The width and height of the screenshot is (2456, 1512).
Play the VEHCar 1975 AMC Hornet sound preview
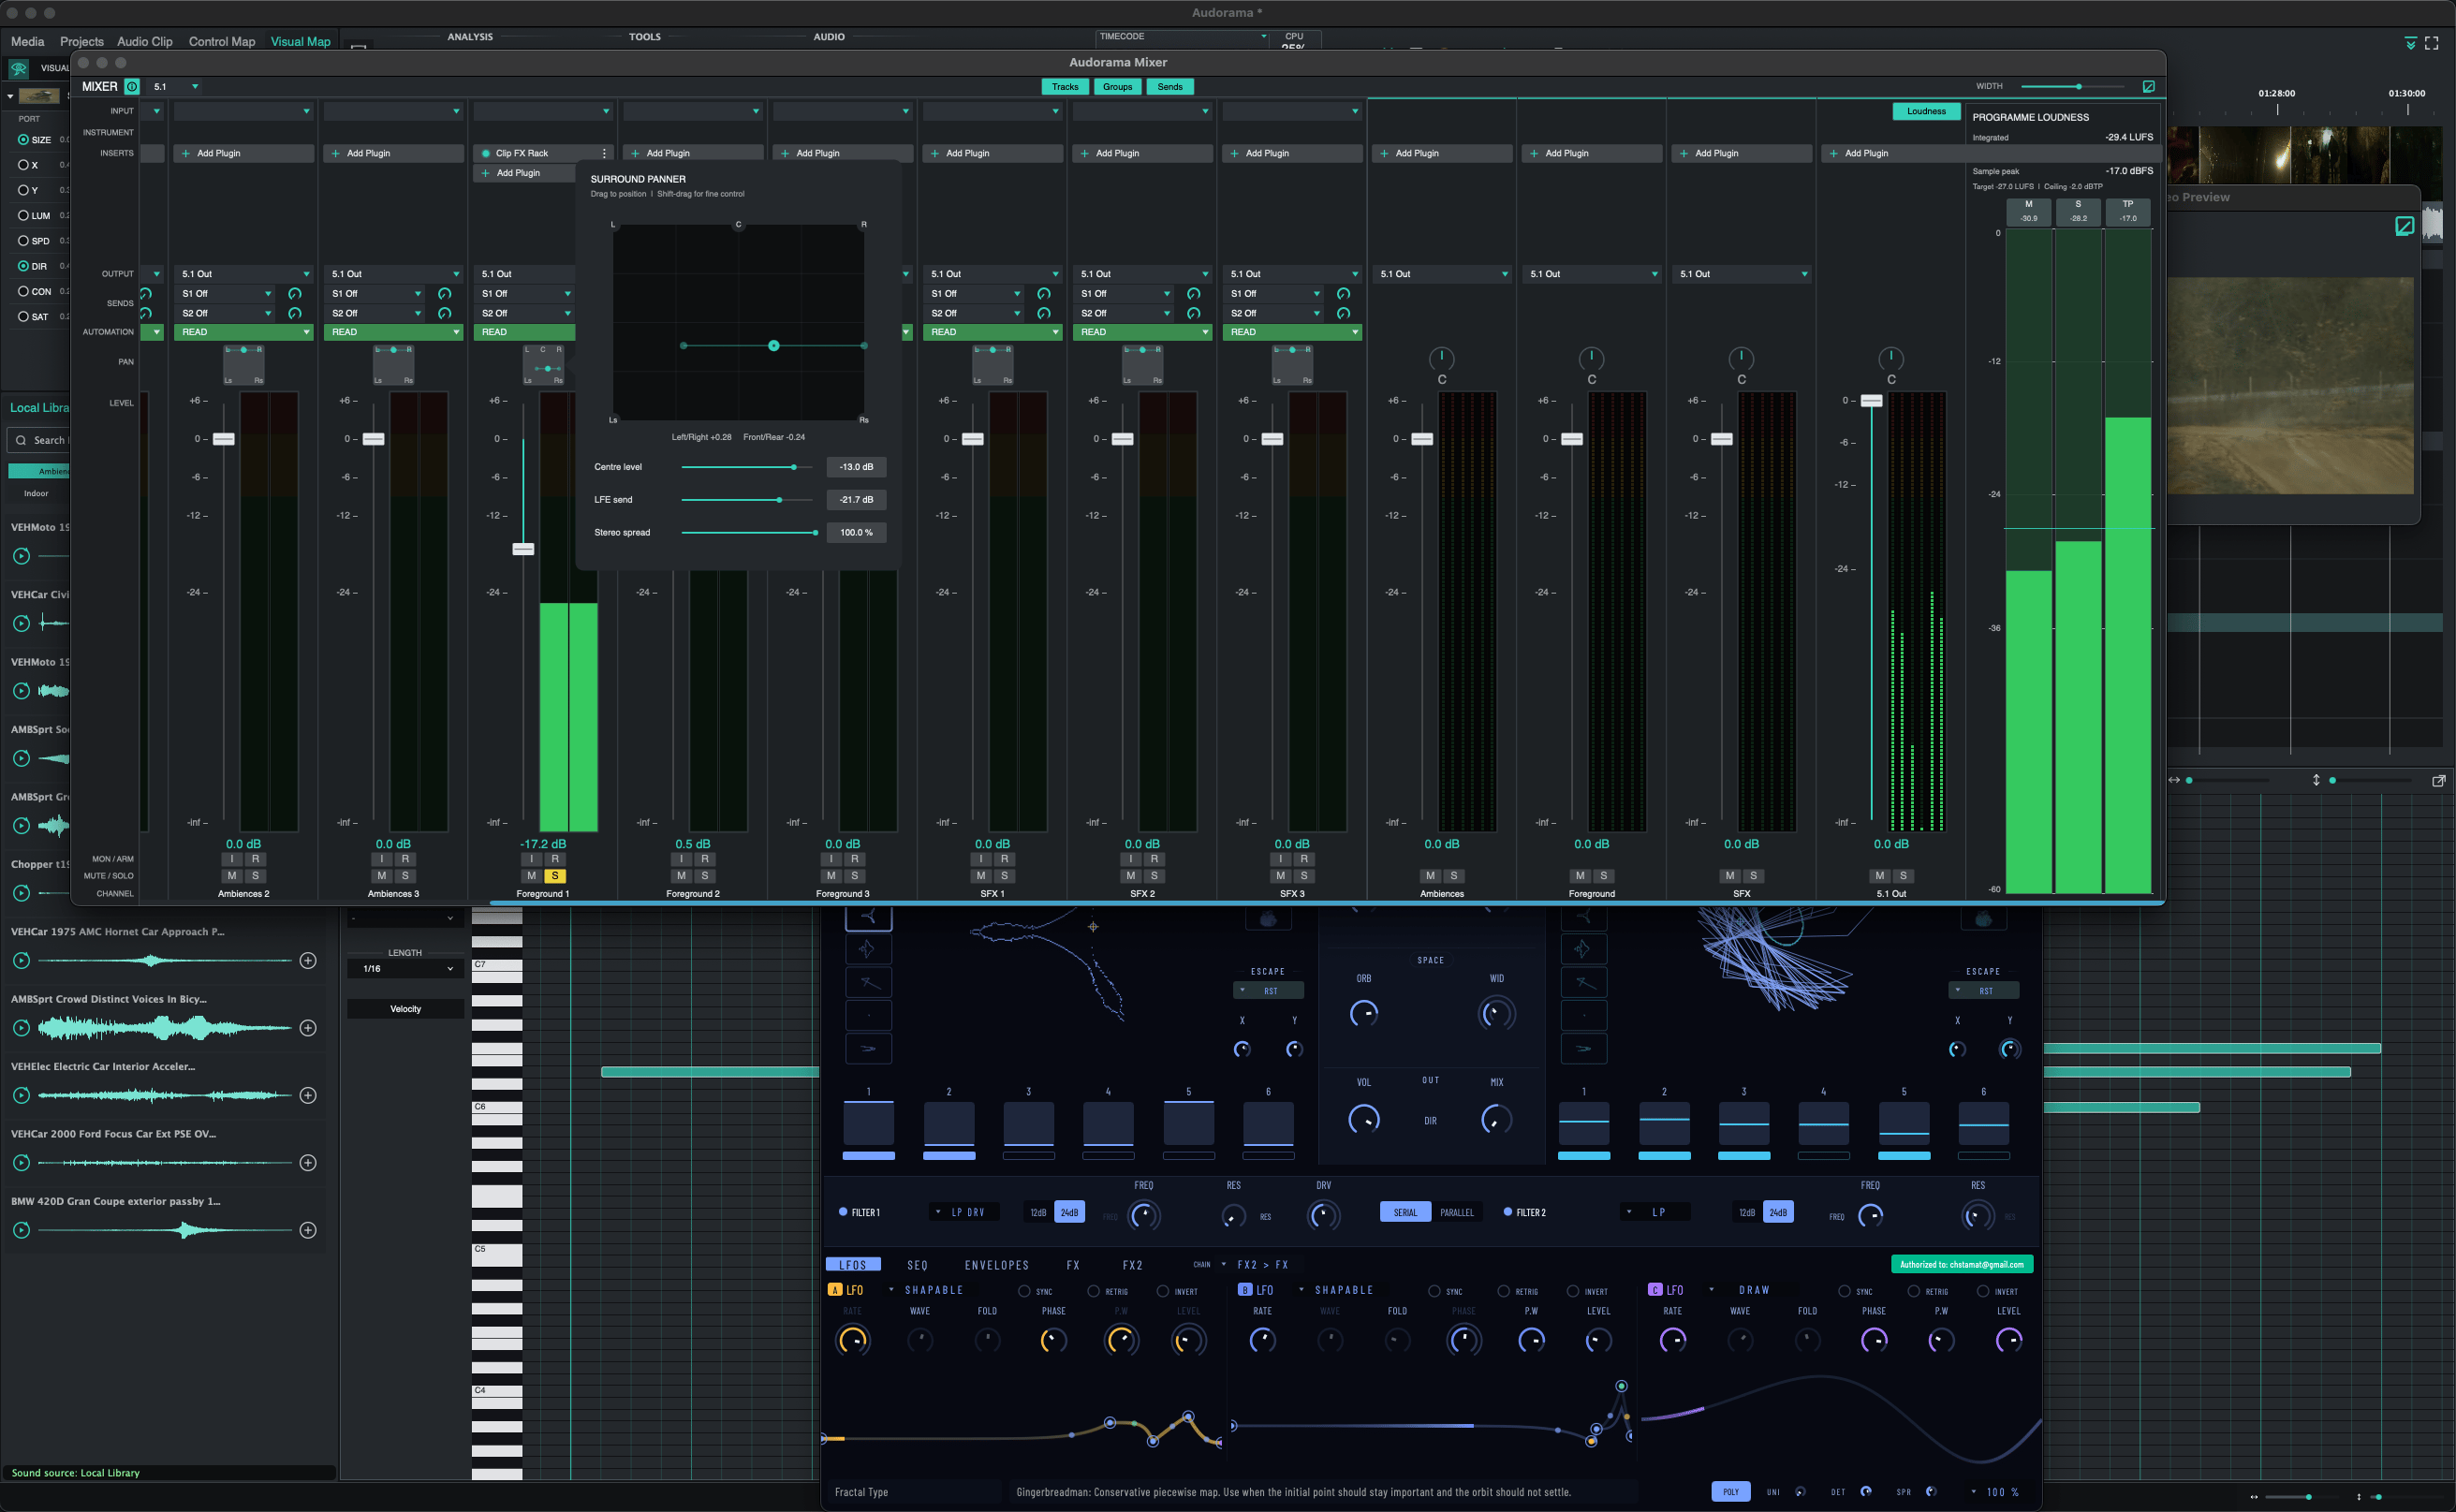[21, 961]
